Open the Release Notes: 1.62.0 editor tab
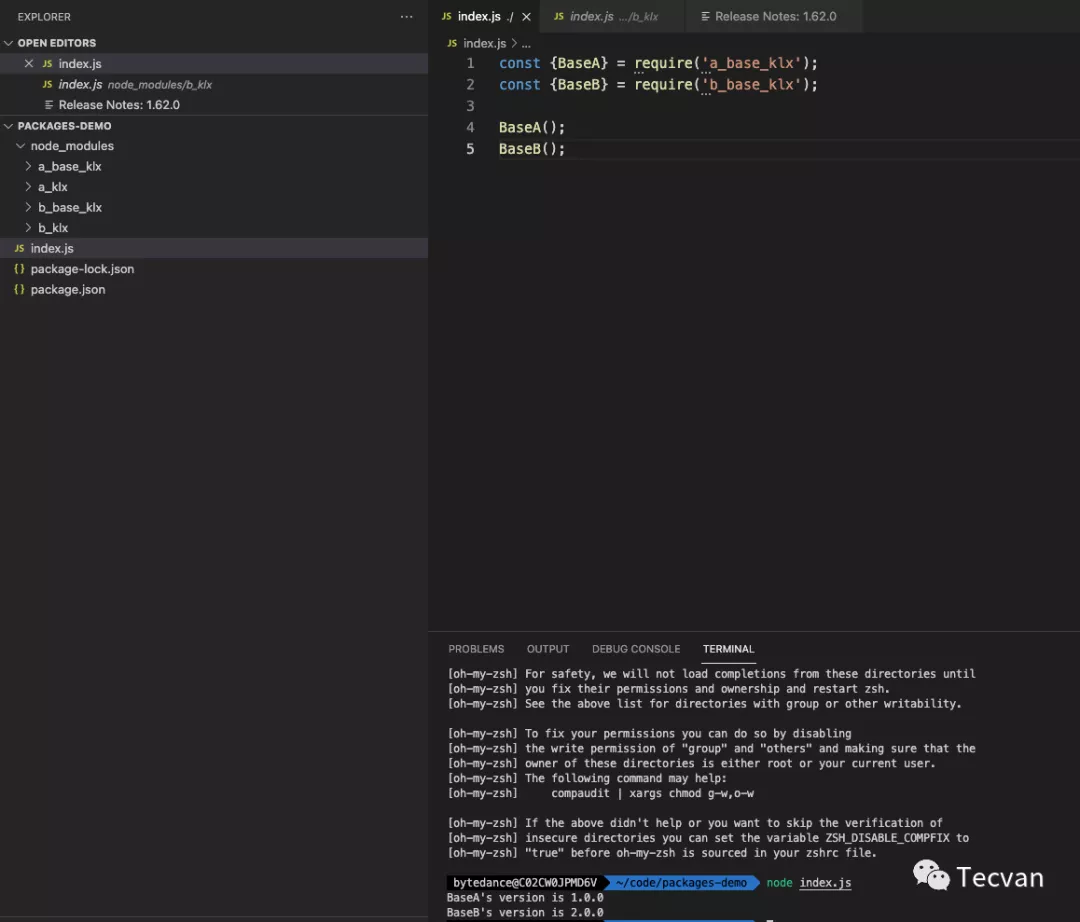 pos(774,17)
